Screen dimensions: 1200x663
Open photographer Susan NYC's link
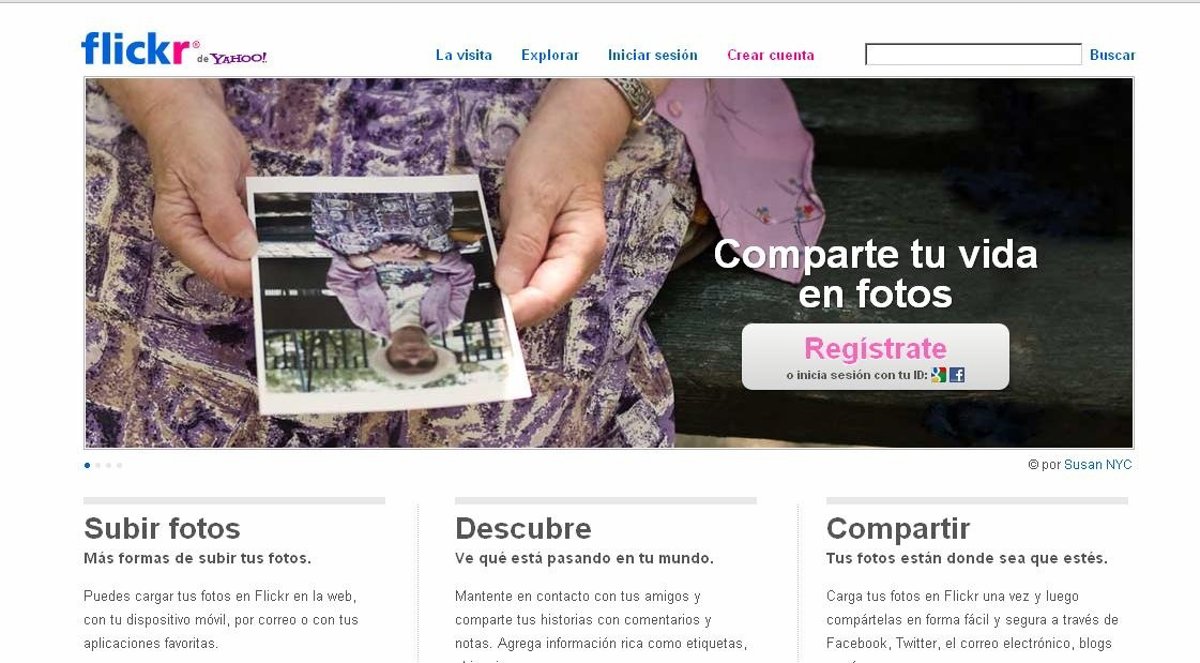click(x=1098, y=465)
